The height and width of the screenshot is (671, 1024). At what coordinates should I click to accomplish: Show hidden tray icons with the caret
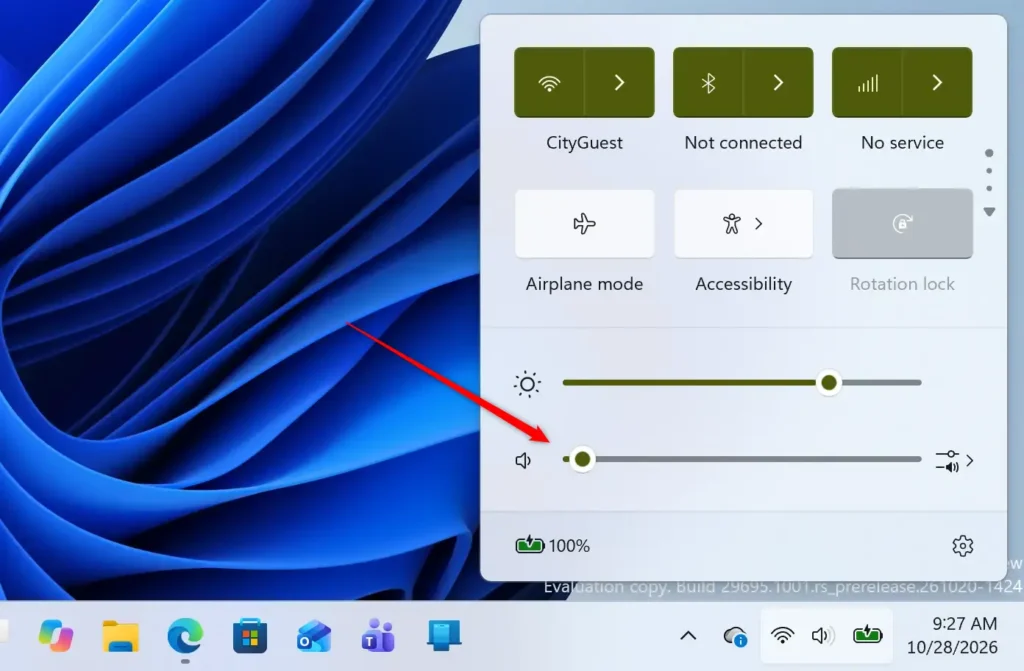(688, 635)
